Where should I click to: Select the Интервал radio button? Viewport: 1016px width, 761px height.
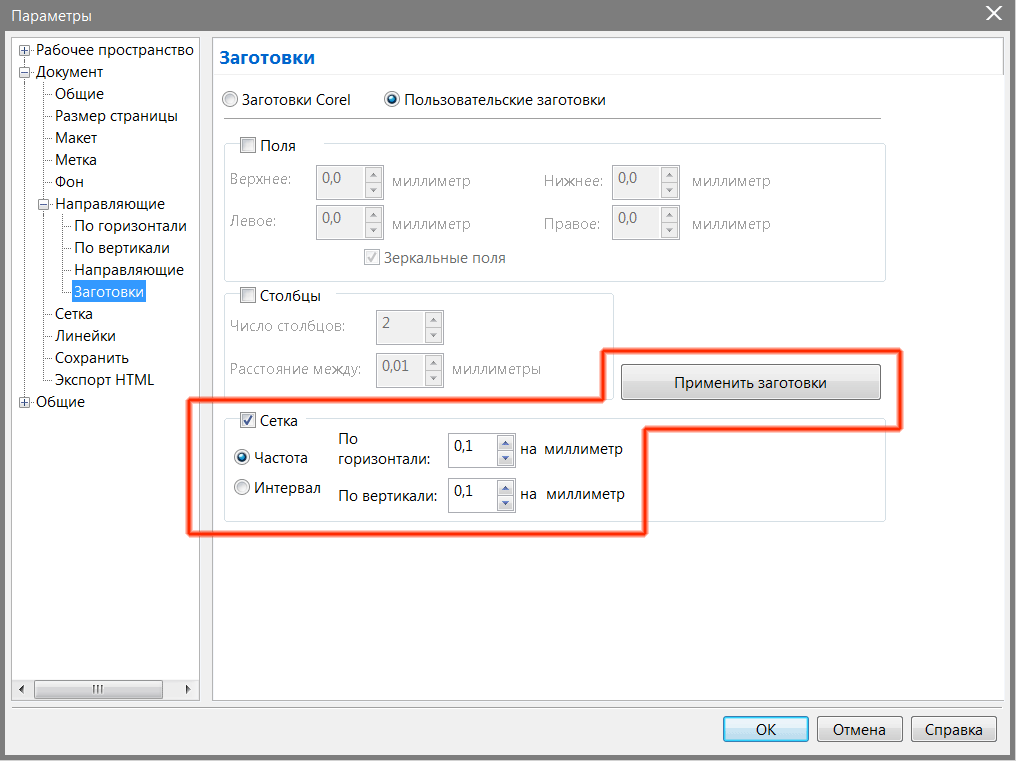tap(242, 487)
